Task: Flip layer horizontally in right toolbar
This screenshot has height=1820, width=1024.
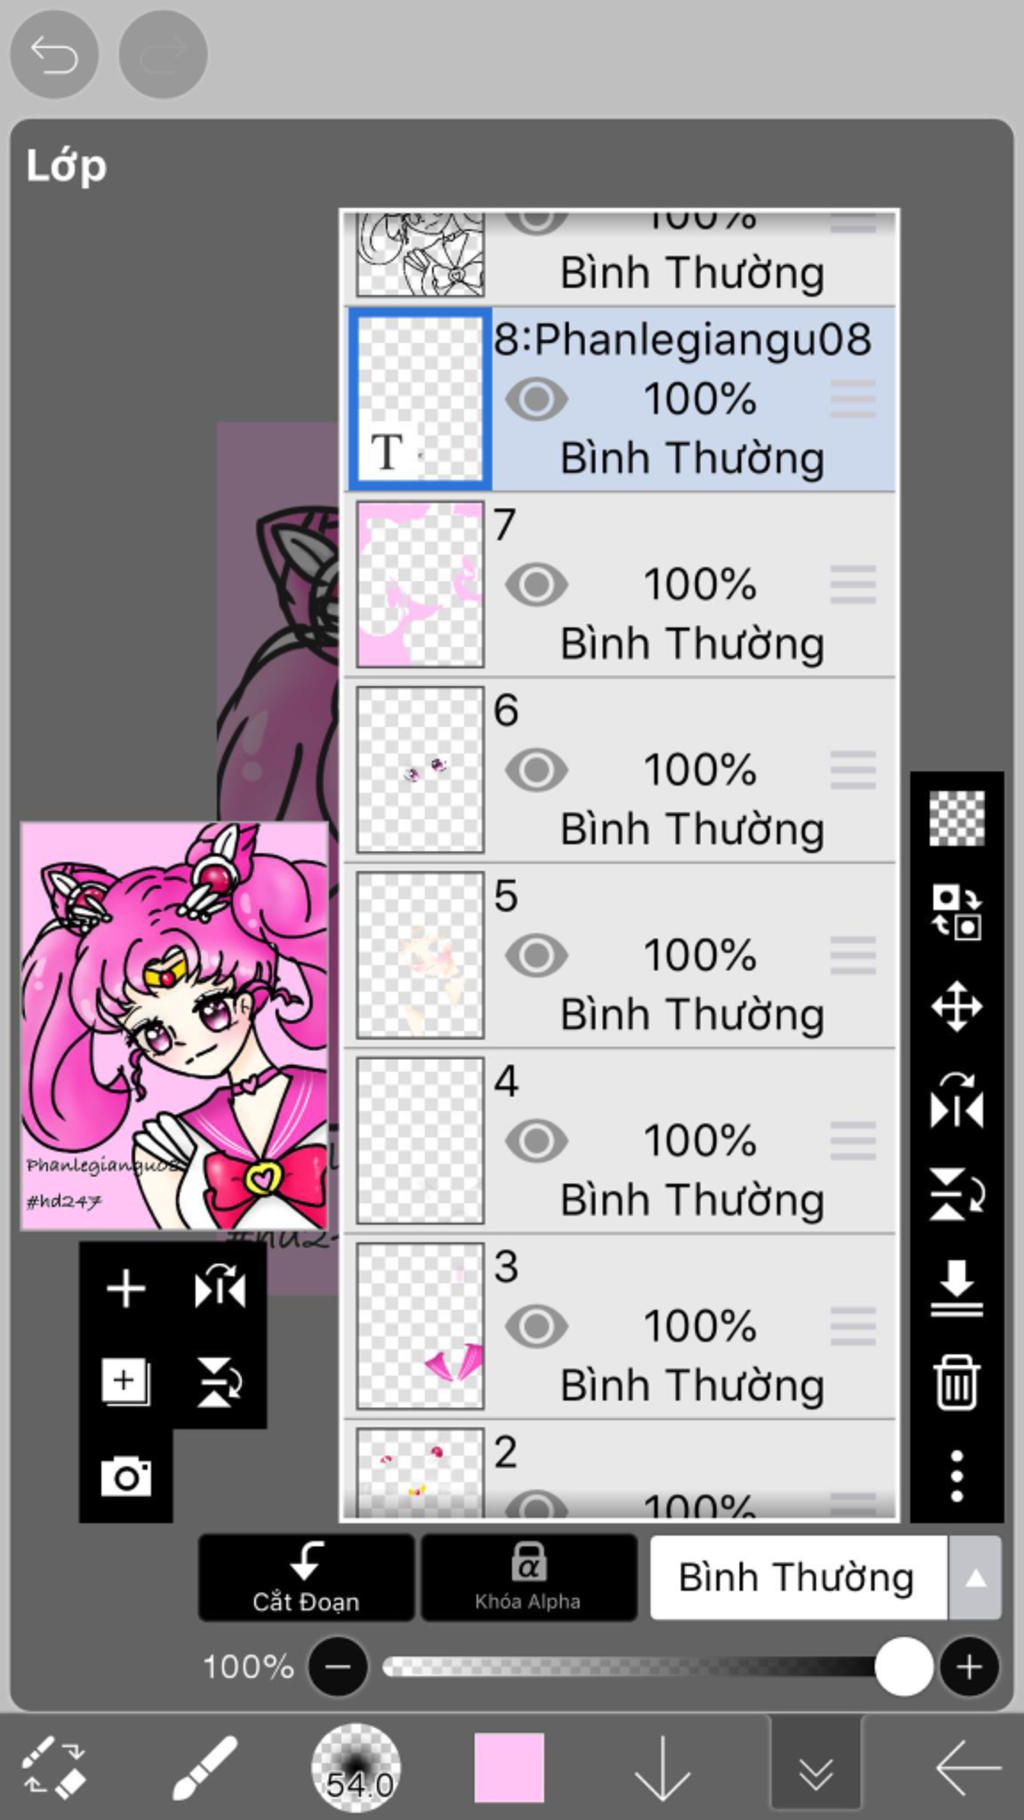Action: pos(957,1100)
